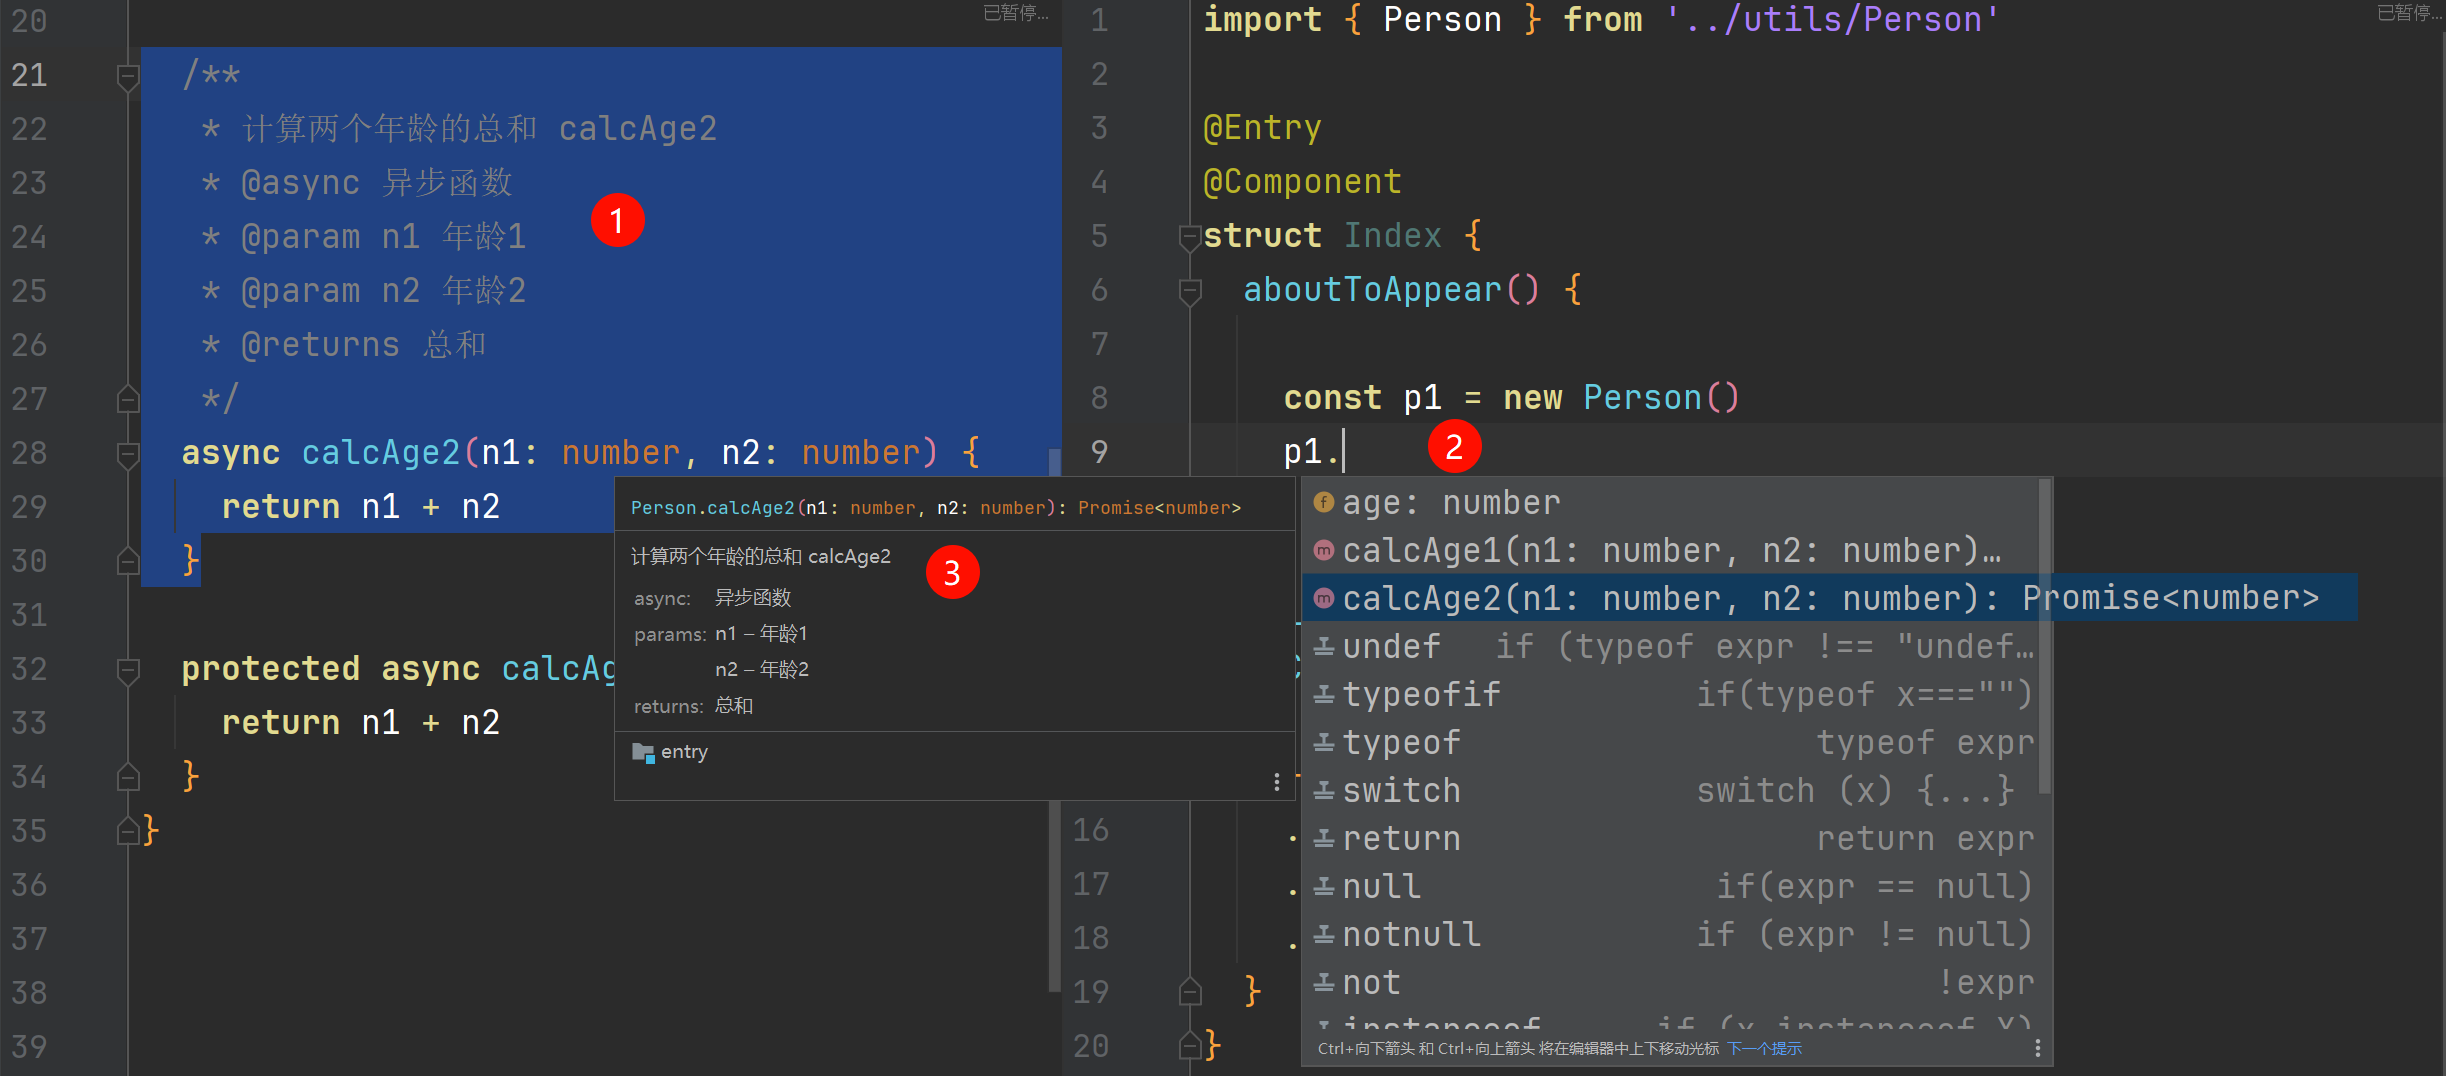2446x1076 pixels.
Task: Click the method icon next to calcAge1
Action: (x=1323, y=550)
